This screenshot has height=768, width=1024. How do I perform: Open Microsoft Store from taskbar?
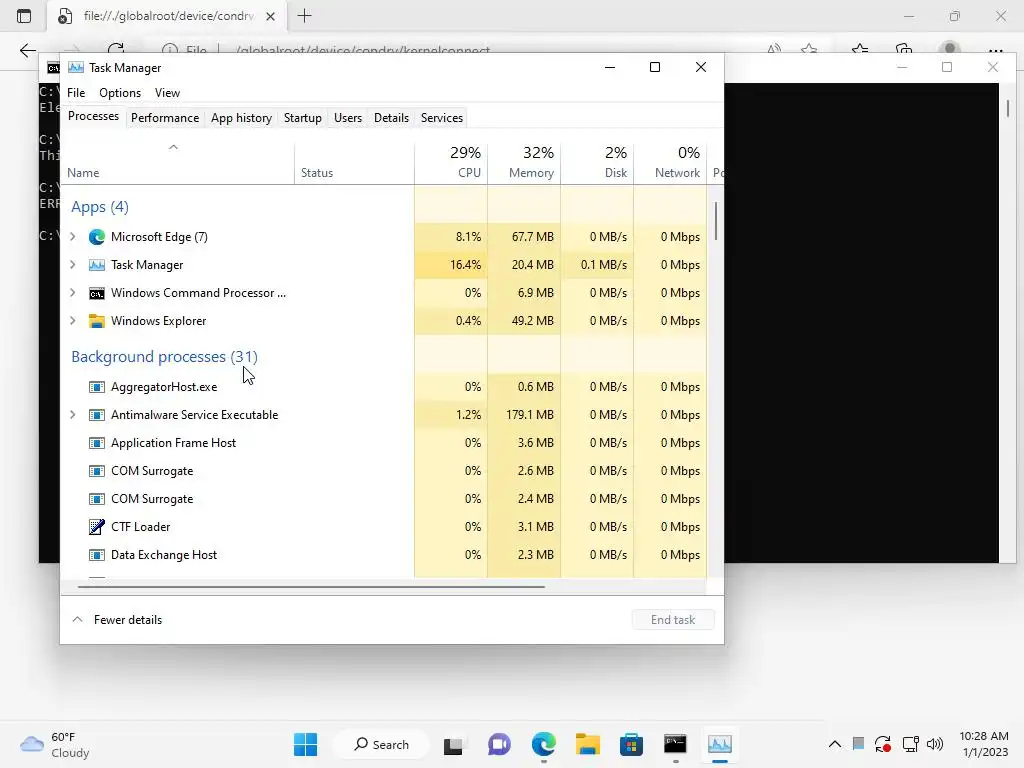tap(632, 744)
